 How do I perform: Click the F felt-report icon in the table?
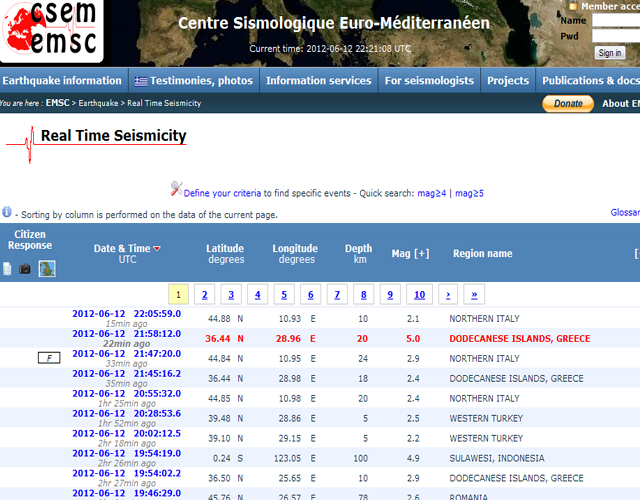(x=46, y=357)
